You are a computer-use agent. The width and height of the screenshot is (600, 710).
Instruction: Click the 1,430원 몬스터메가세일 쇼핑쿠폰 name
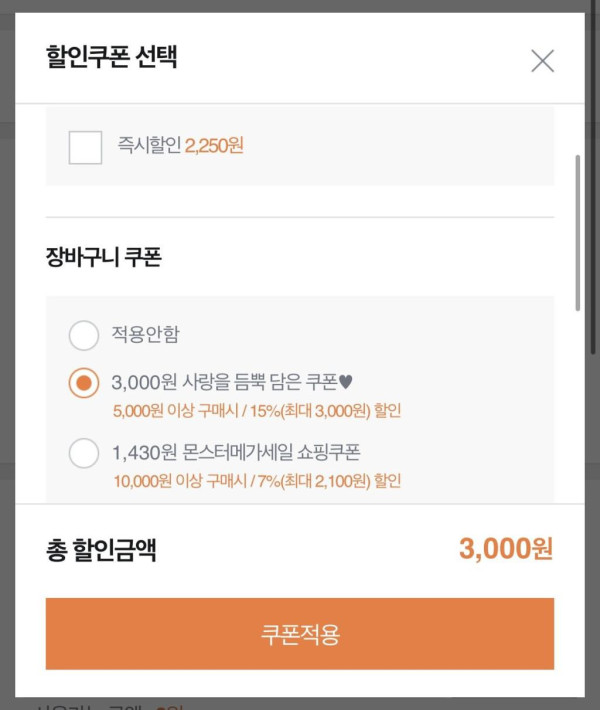pyautogui.click(x=236, y=453)
